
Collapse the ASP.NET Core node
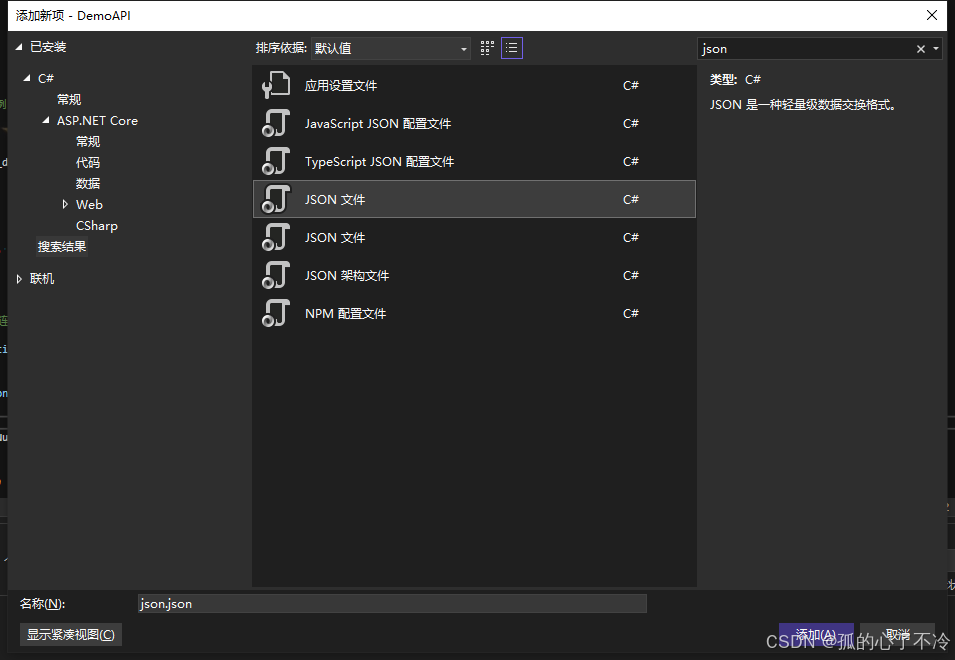coord(46,121)
